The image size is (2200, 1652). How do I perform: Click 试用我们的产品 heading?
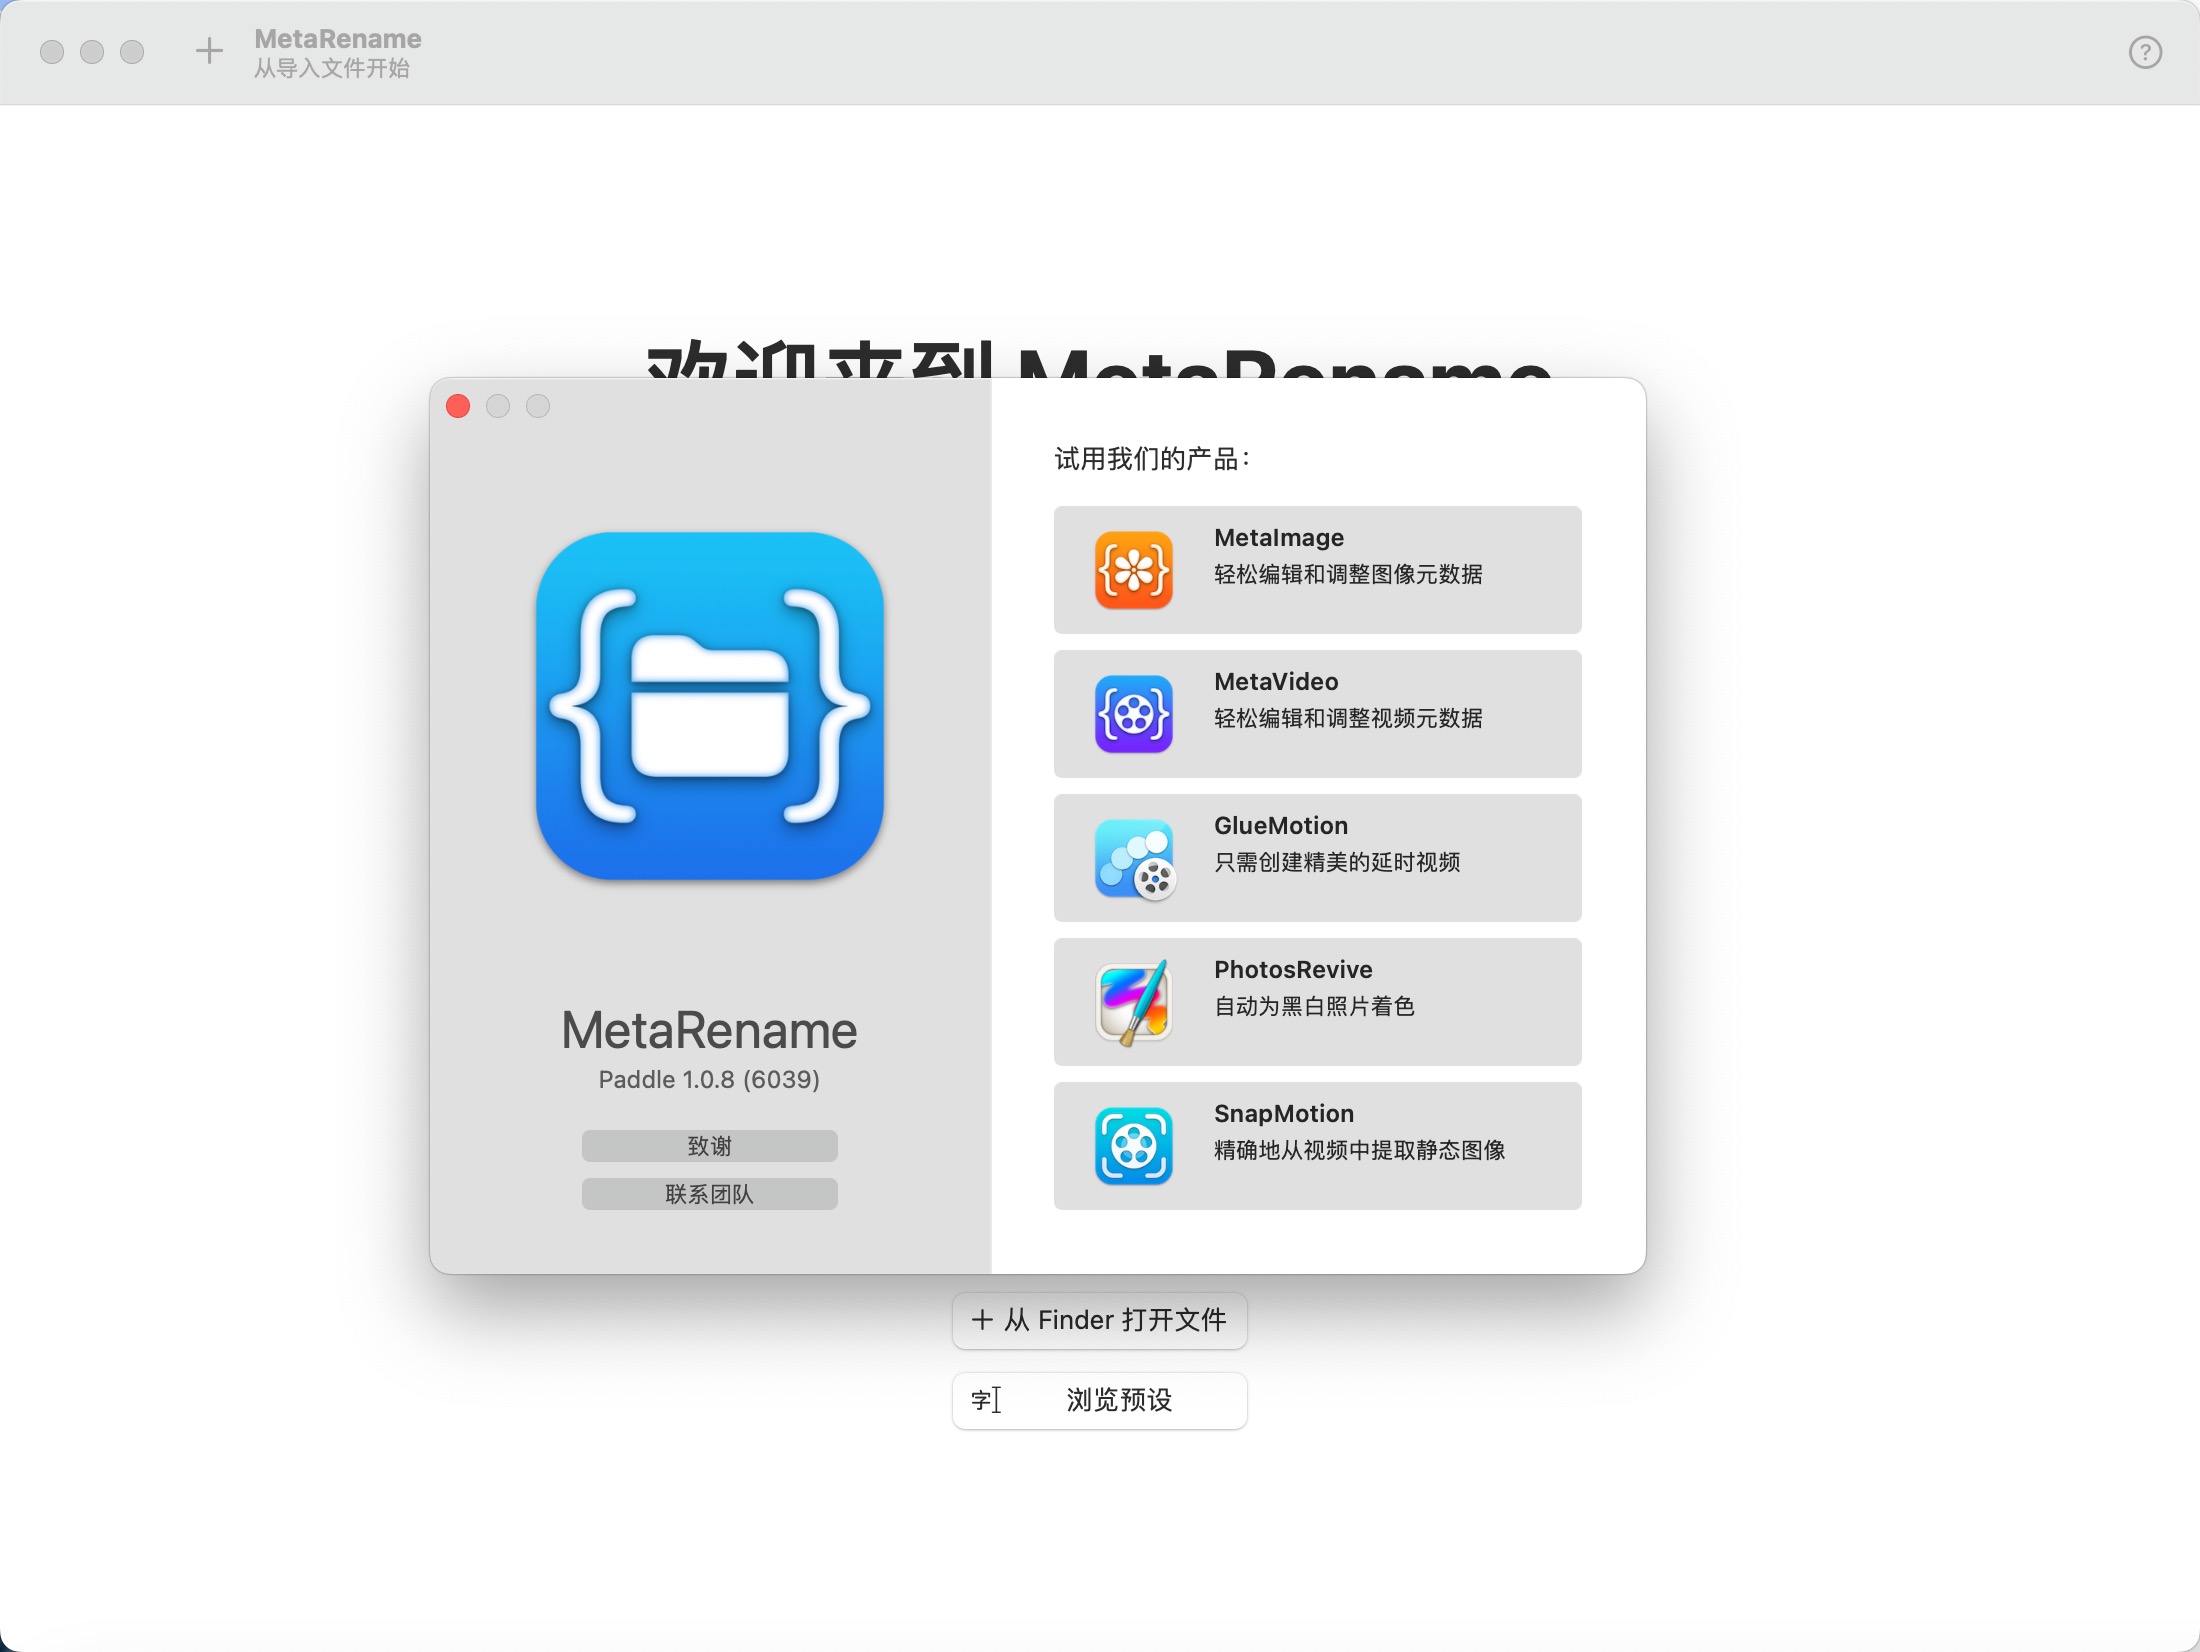point(1151,459)
